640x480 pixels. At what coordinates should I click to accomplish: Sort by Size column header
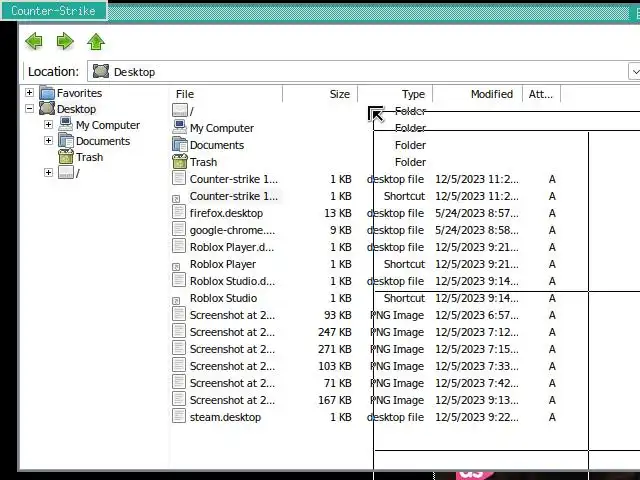[x=340, y=94]
